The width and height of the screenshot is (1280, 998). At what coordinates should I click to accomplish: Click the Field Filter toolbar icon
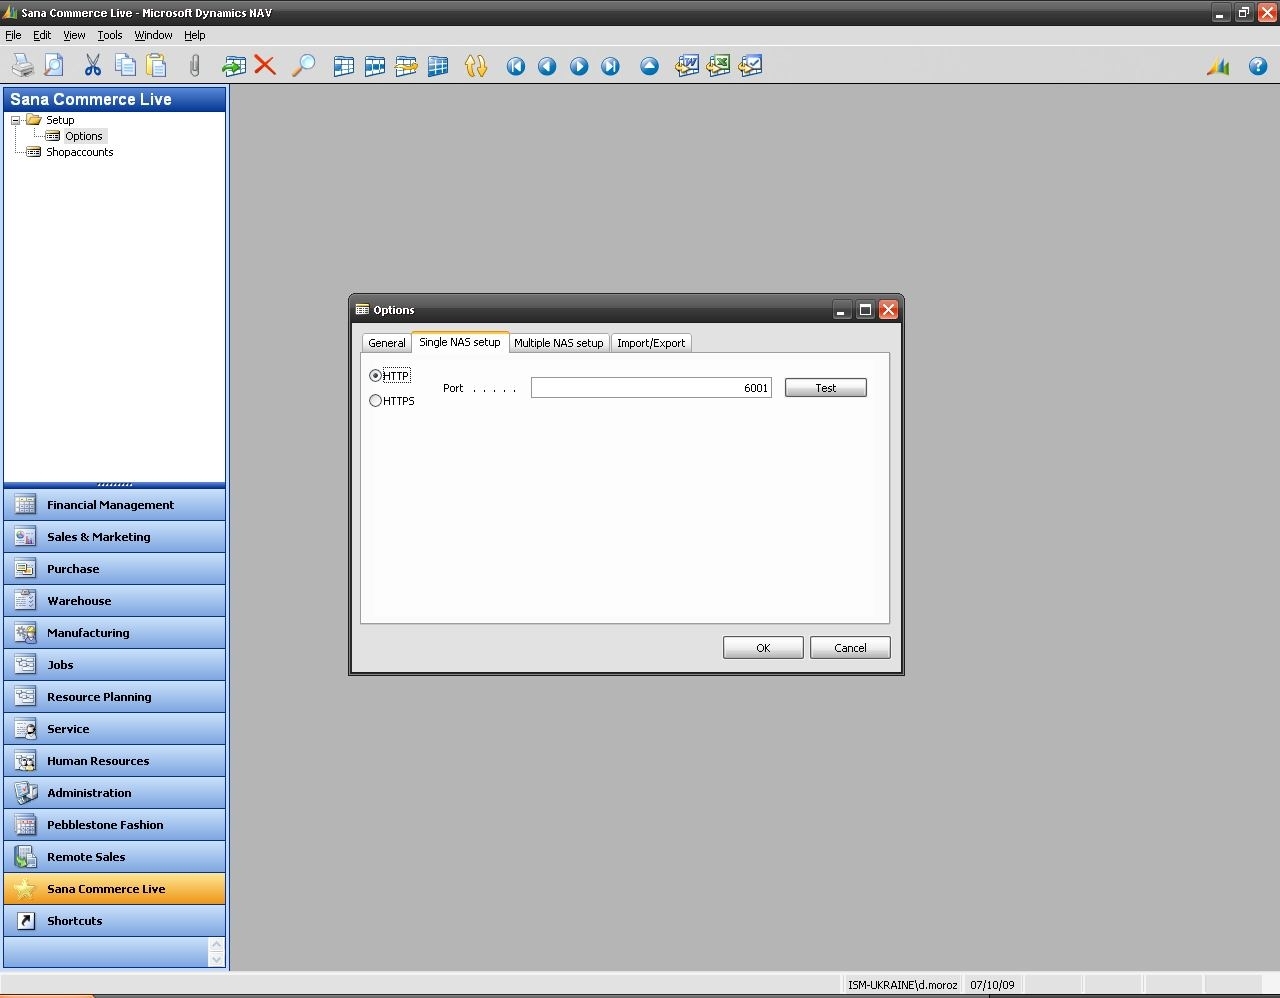click(x=343, y=66)
